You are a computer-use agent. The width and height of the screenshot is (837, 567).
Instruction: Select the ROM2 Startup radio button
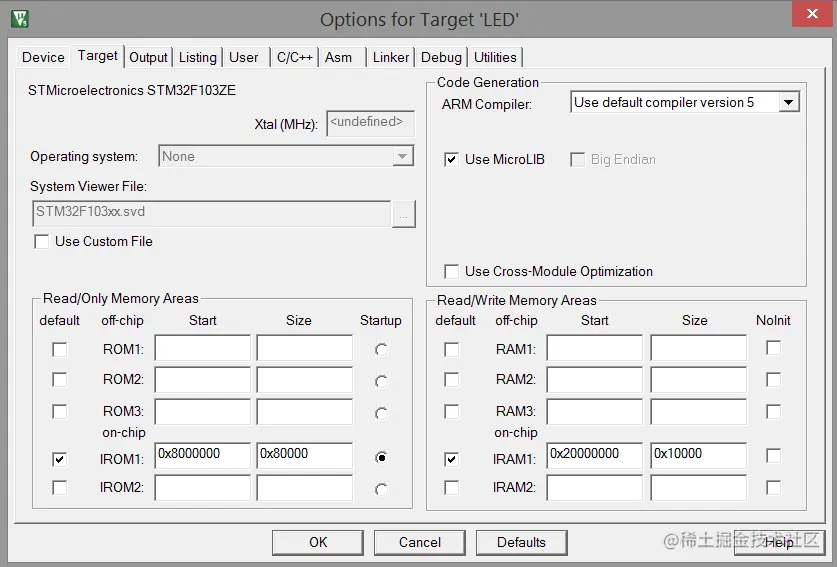click(x=381, y=381)
